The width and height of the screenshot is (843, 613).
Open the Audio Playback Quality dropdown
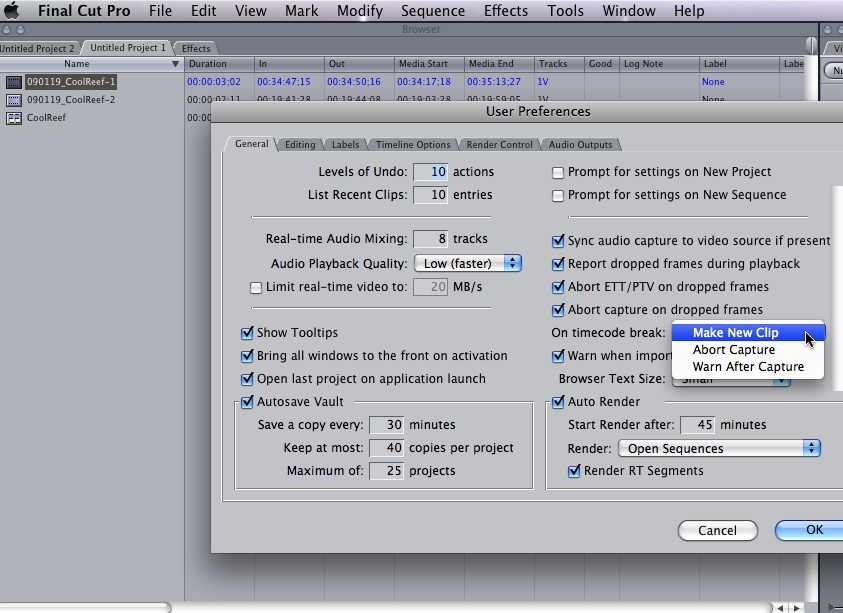[468, 263]
